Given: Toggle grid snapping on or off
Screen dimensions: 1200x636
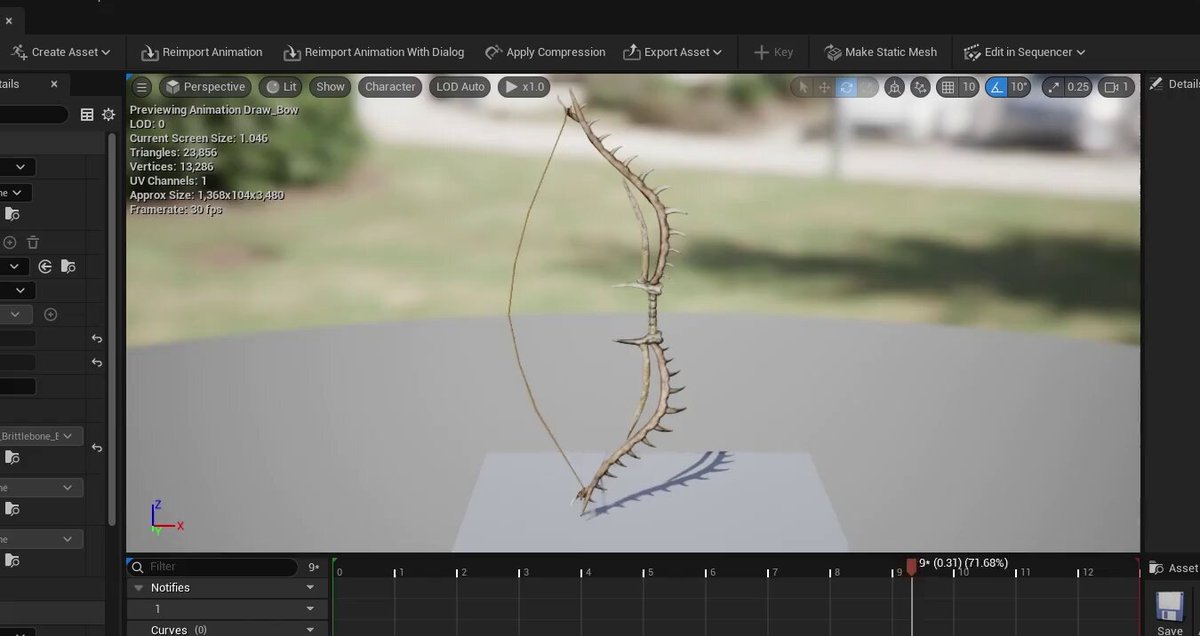Looking at the screenshot, I should (947, 87).
